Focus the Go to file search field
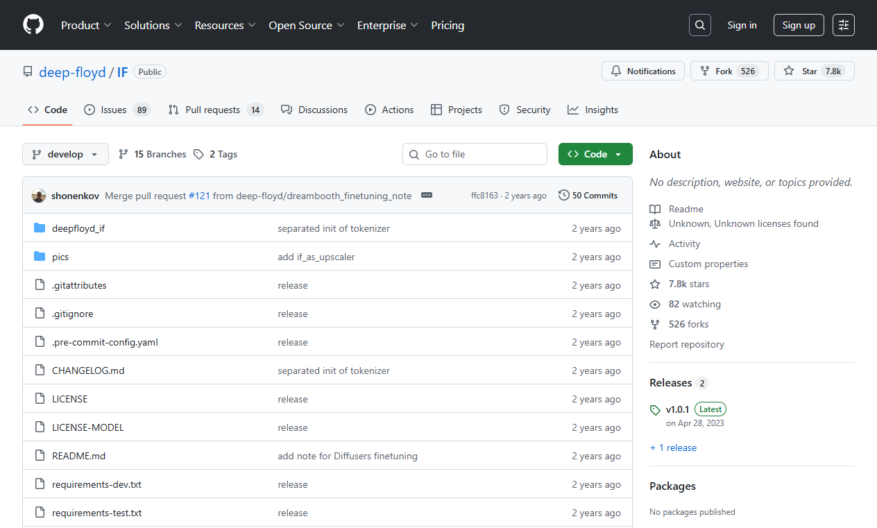The width and height of the screenshot is (877, 528). [x=474, y=154]
